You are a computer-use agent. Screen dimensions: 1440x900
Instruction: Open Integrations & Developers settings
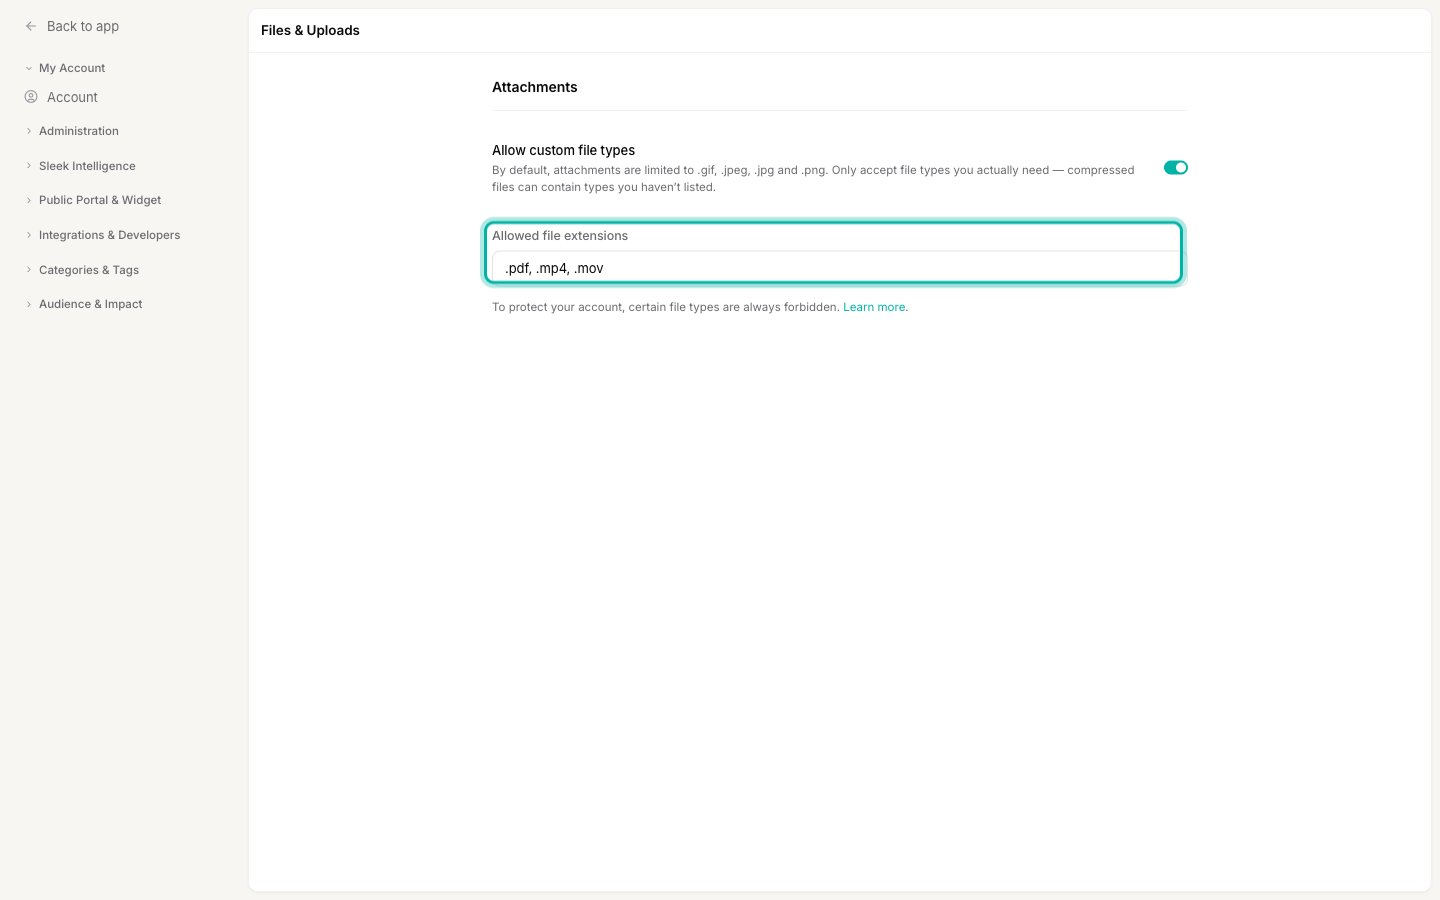click(x=110, y=235)
